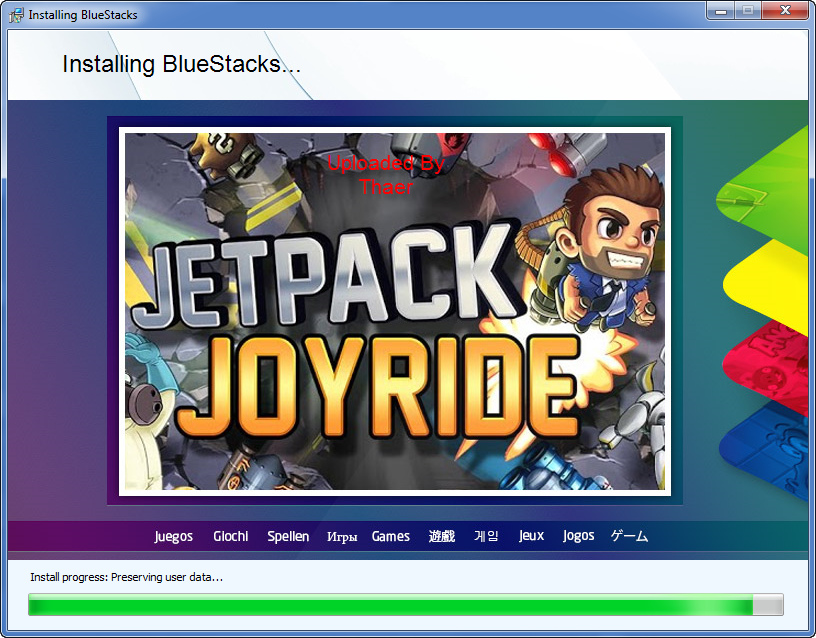
Task: Click the 'Uploaded By Thaer' red watermark text
Action: 386,175
